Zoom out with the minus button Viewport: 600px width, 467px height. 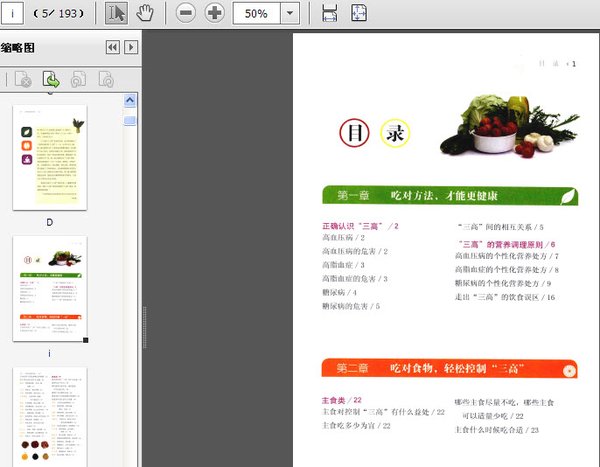coord(186,13)
